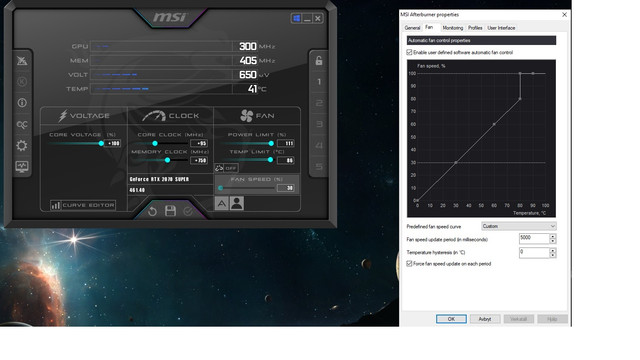Viewport: 640px width, 360px height.
Task: Select the Clock panel header
Action: (x=171, y=116)
